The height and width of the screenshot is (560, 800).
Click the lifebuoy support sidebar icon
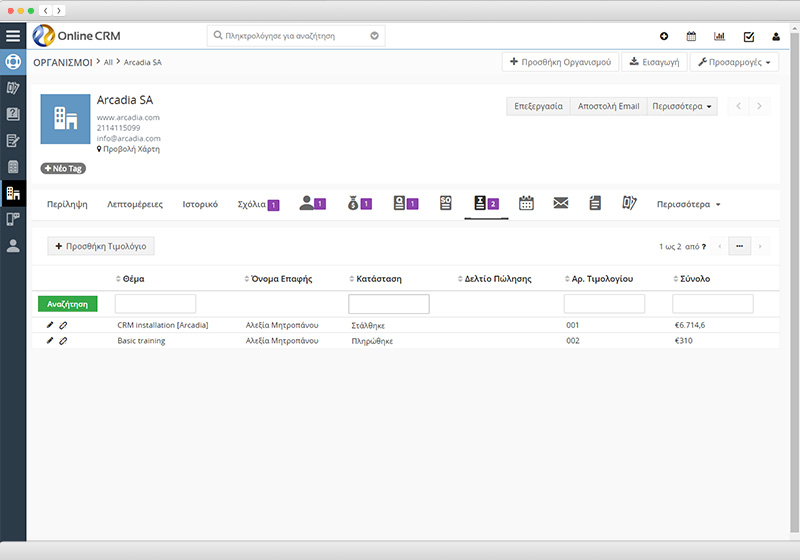[x=13, y=62]
